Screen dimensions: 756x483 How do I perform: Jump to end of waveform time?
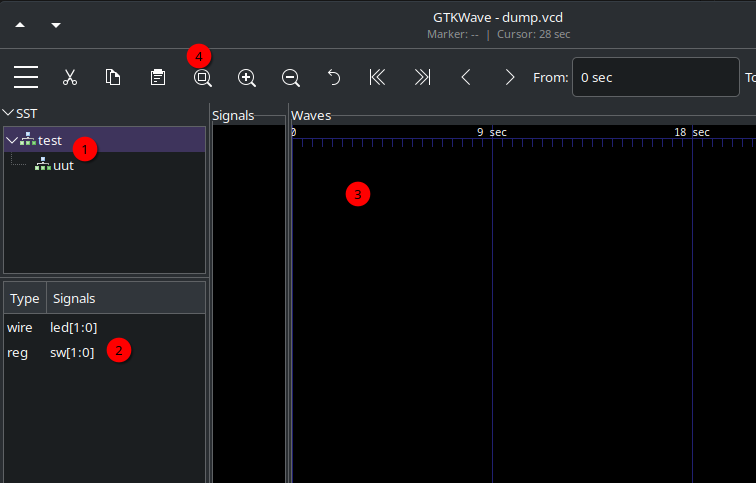(x=422, y=77)
